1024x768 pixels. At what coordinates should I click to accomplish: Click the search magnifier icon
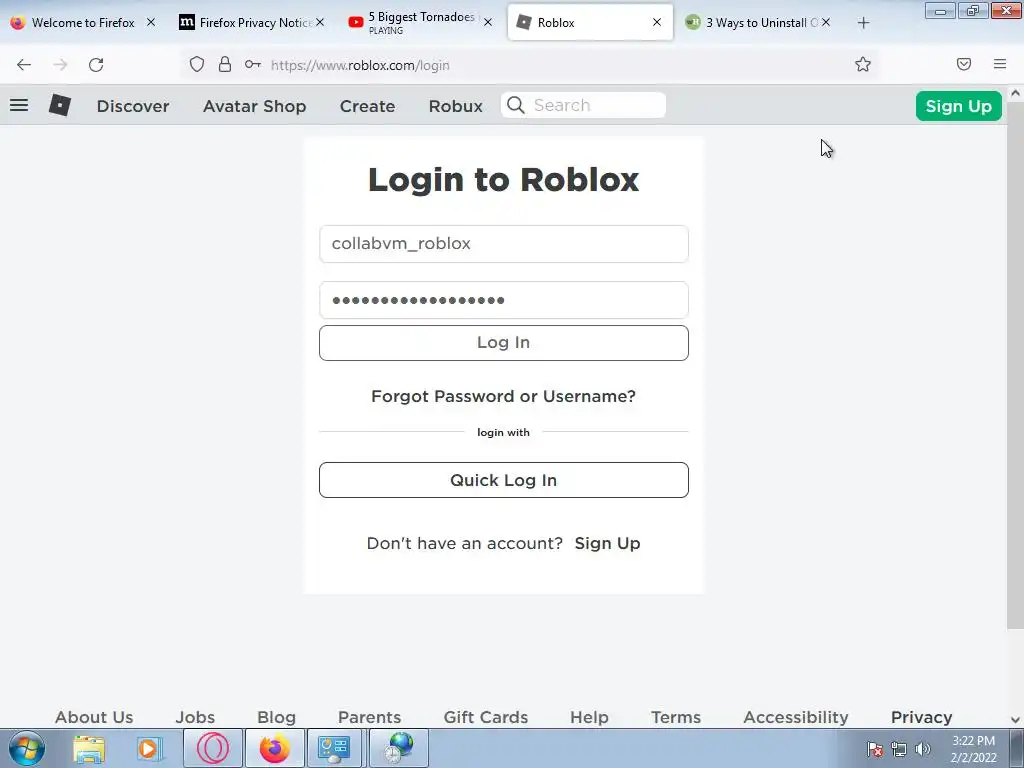515,105
